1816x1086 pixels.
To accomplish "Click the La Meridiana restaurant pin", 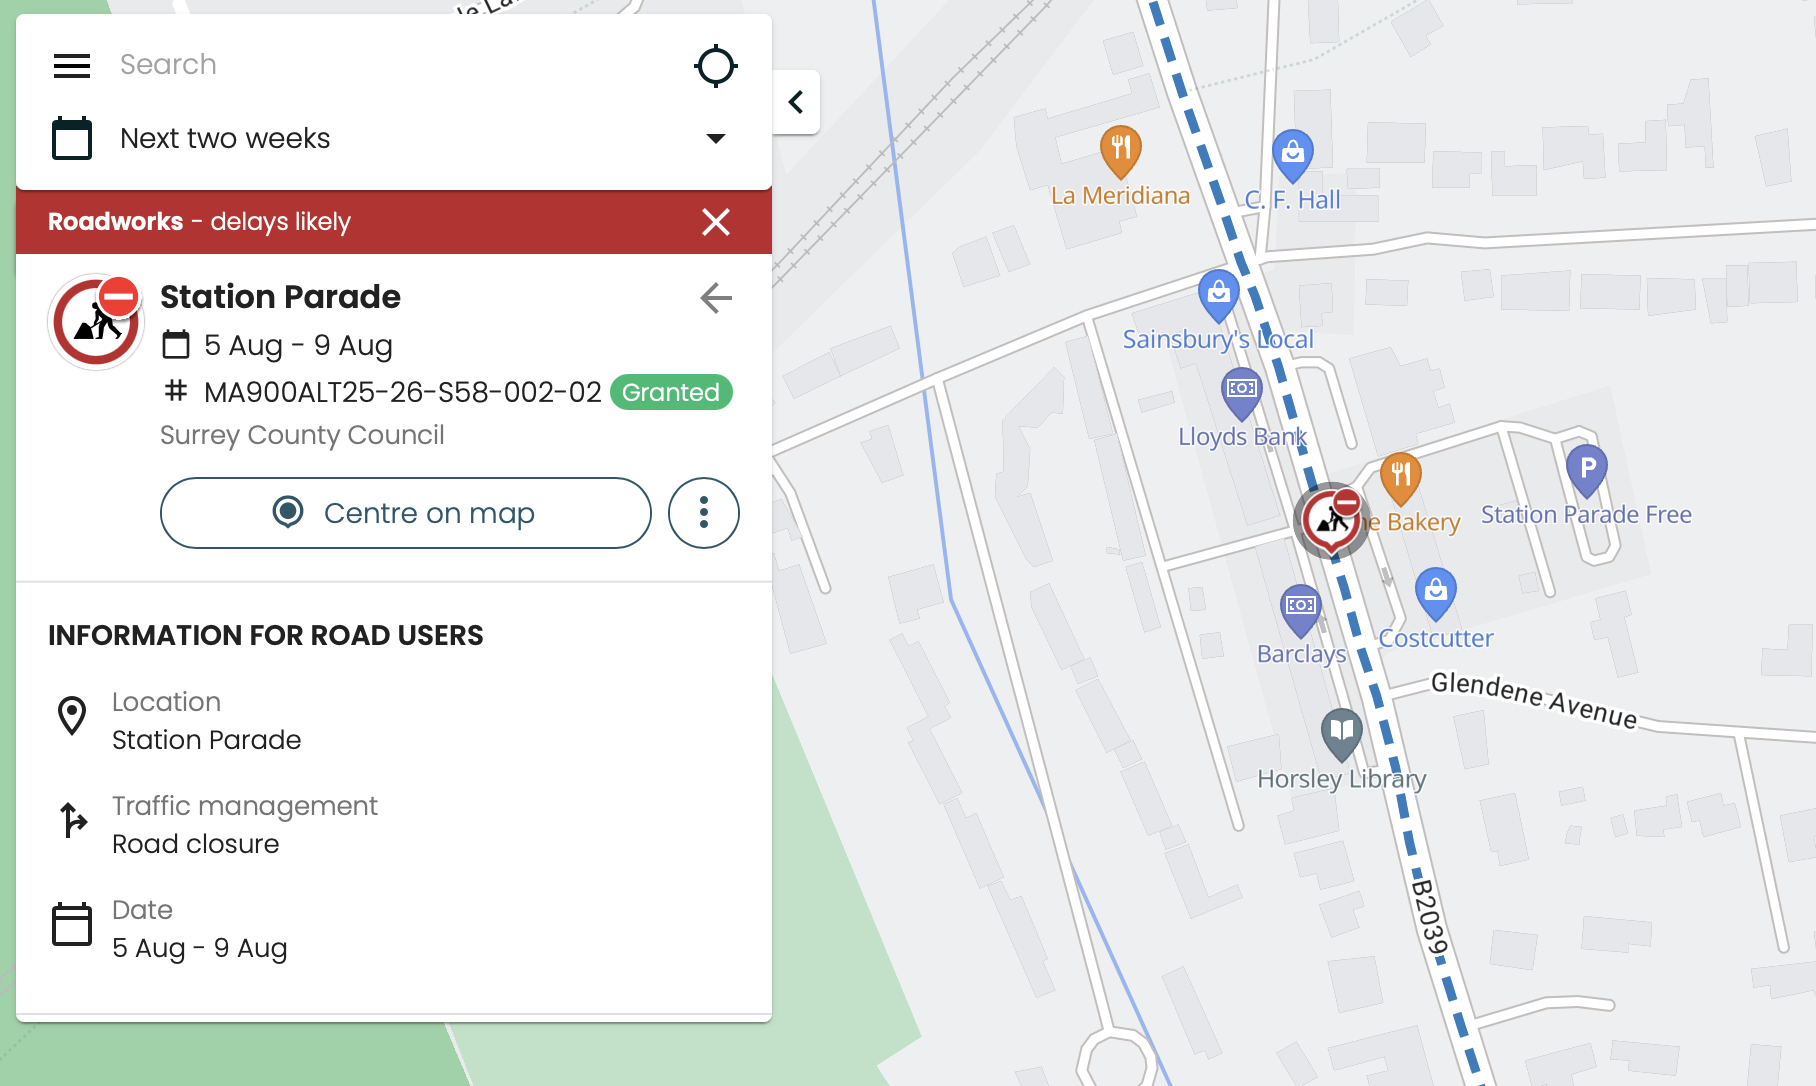I will (1121, 152).
